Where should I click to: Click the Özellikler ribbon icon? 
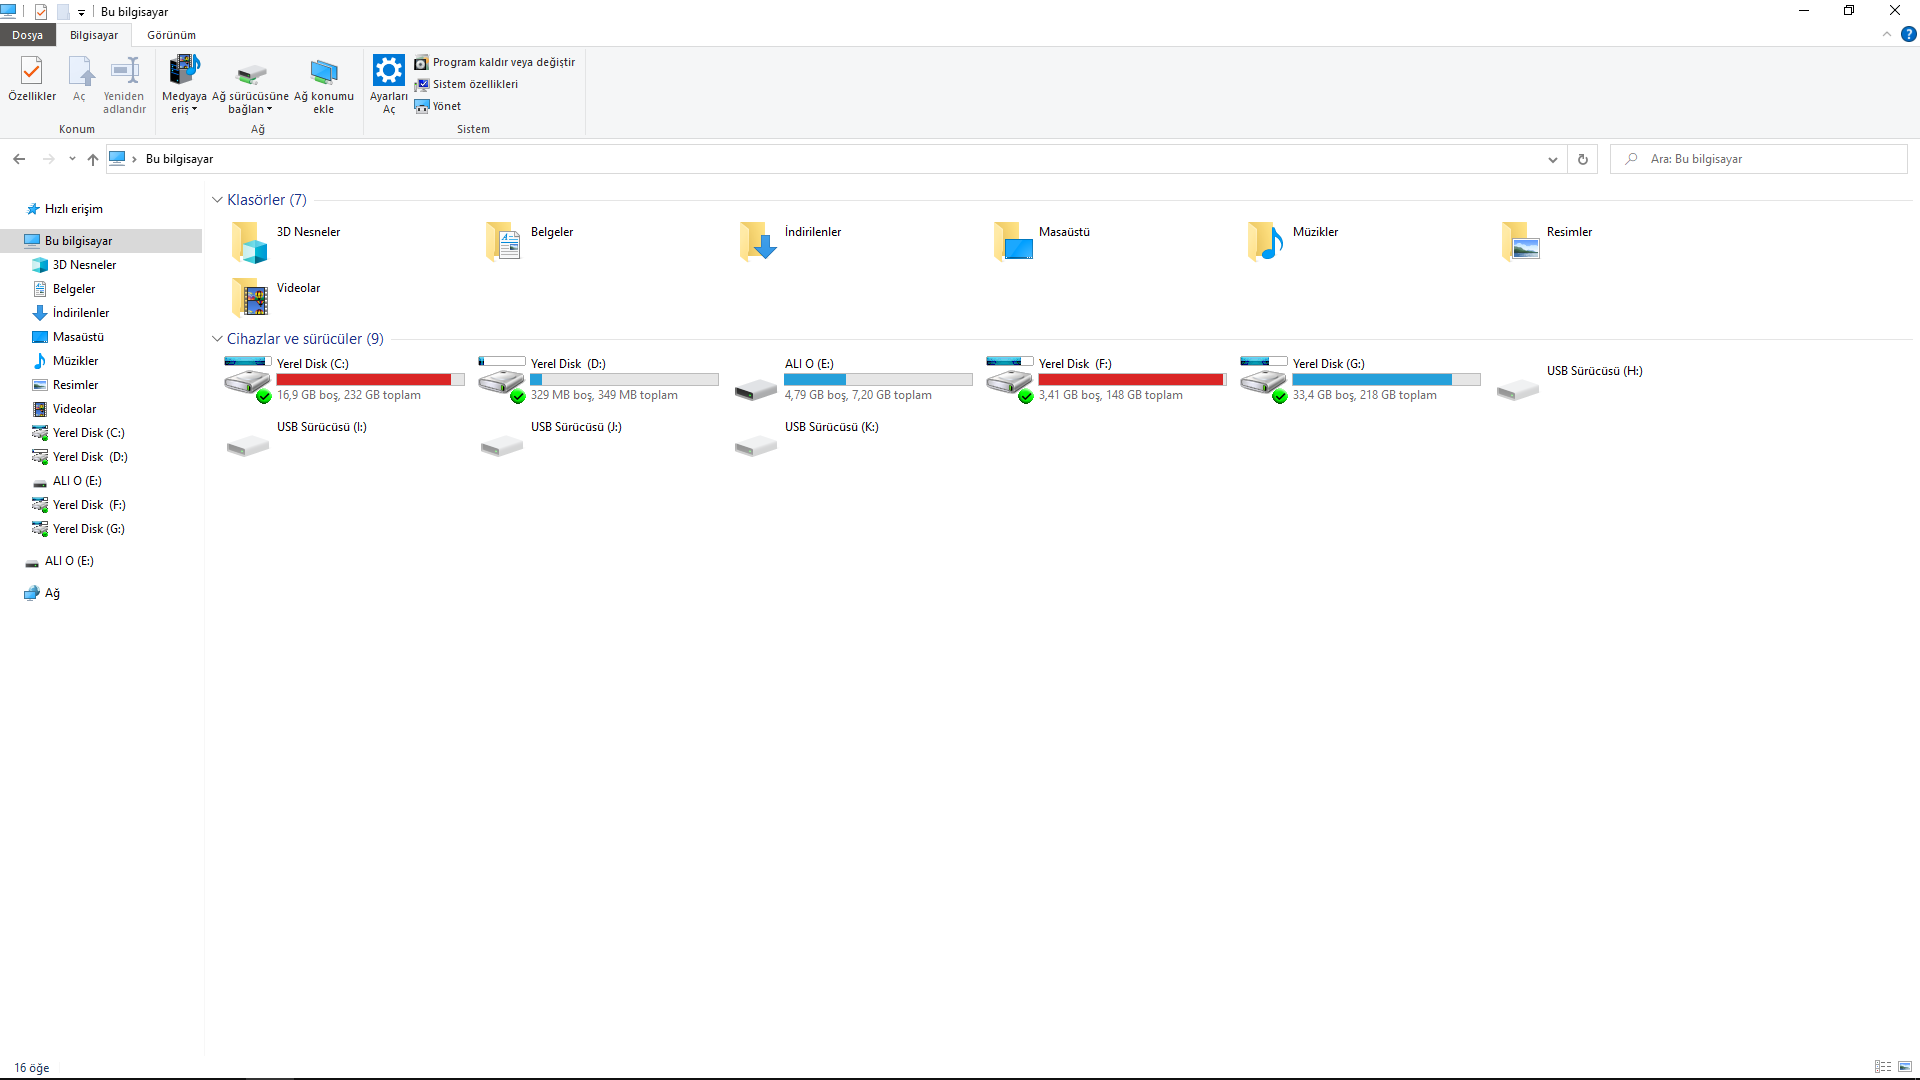coord(32,71)
